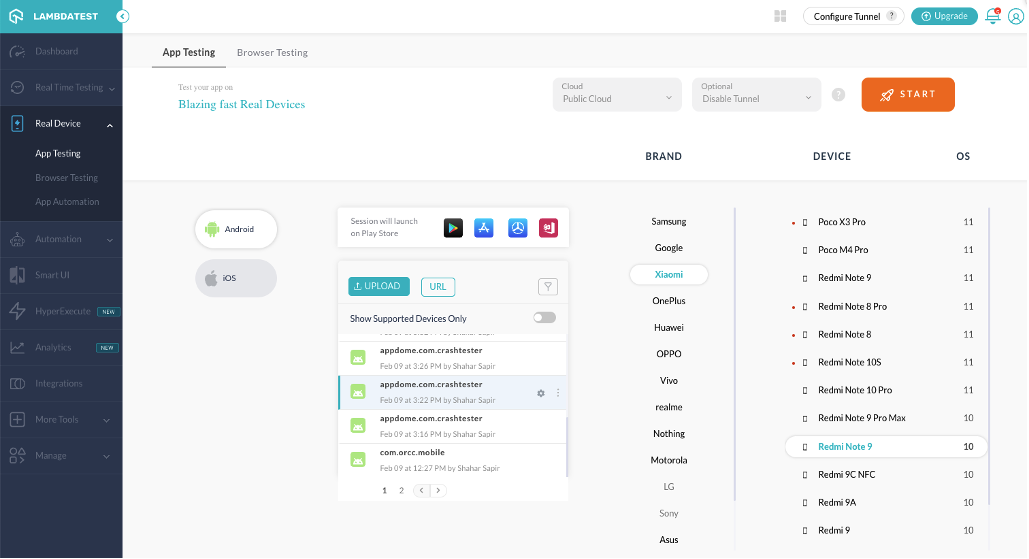1029x559 pixels.
Task: Open three-dot menu for selected crashtester app
Action: tap(558, 393)
